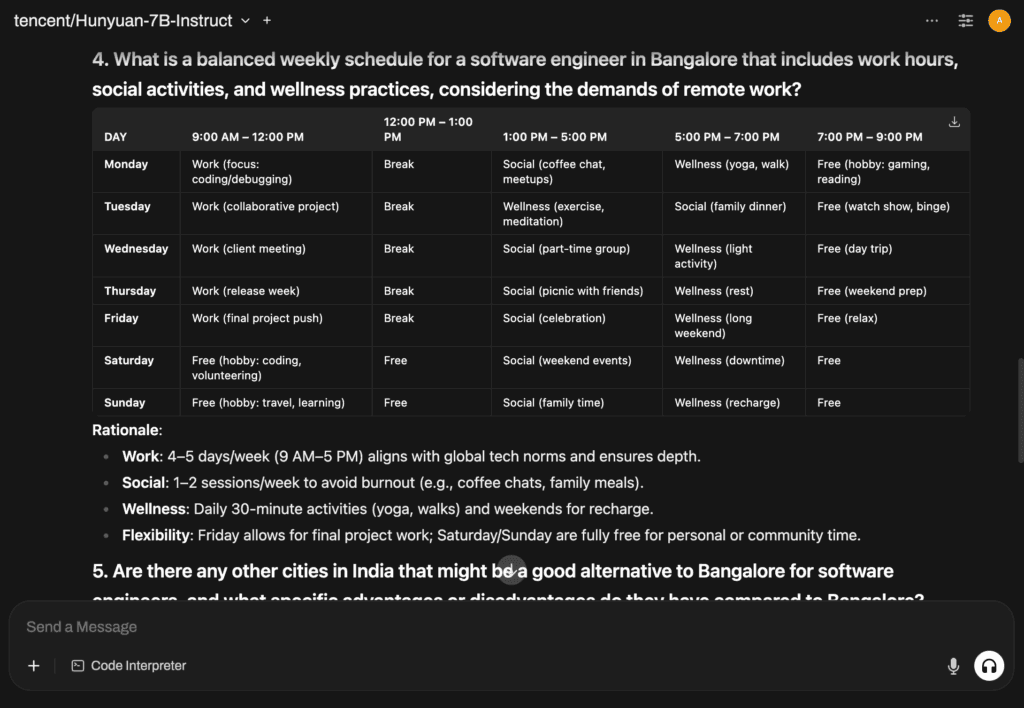Viewport: 1024px width, 708px height.
Task: Click question 4 heading about balanced weekly schedule
Action: (524, 74)
